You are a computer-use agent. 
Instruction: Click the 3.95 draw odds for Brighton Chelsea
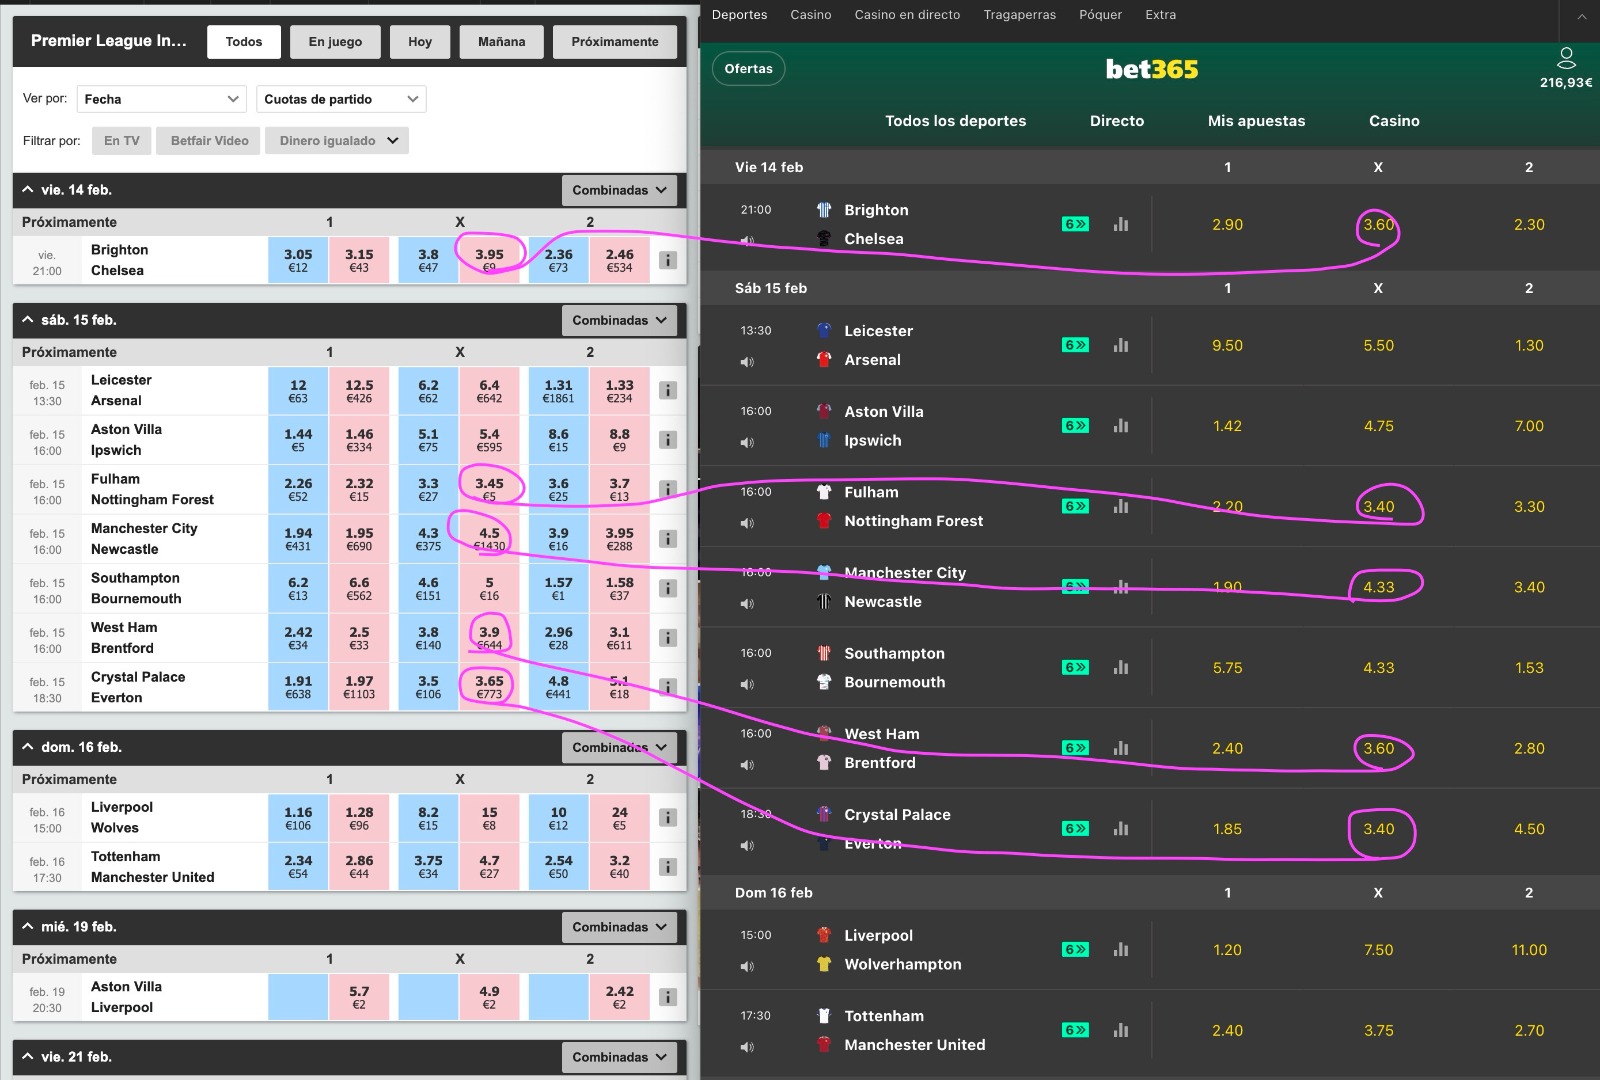[489, 259]
